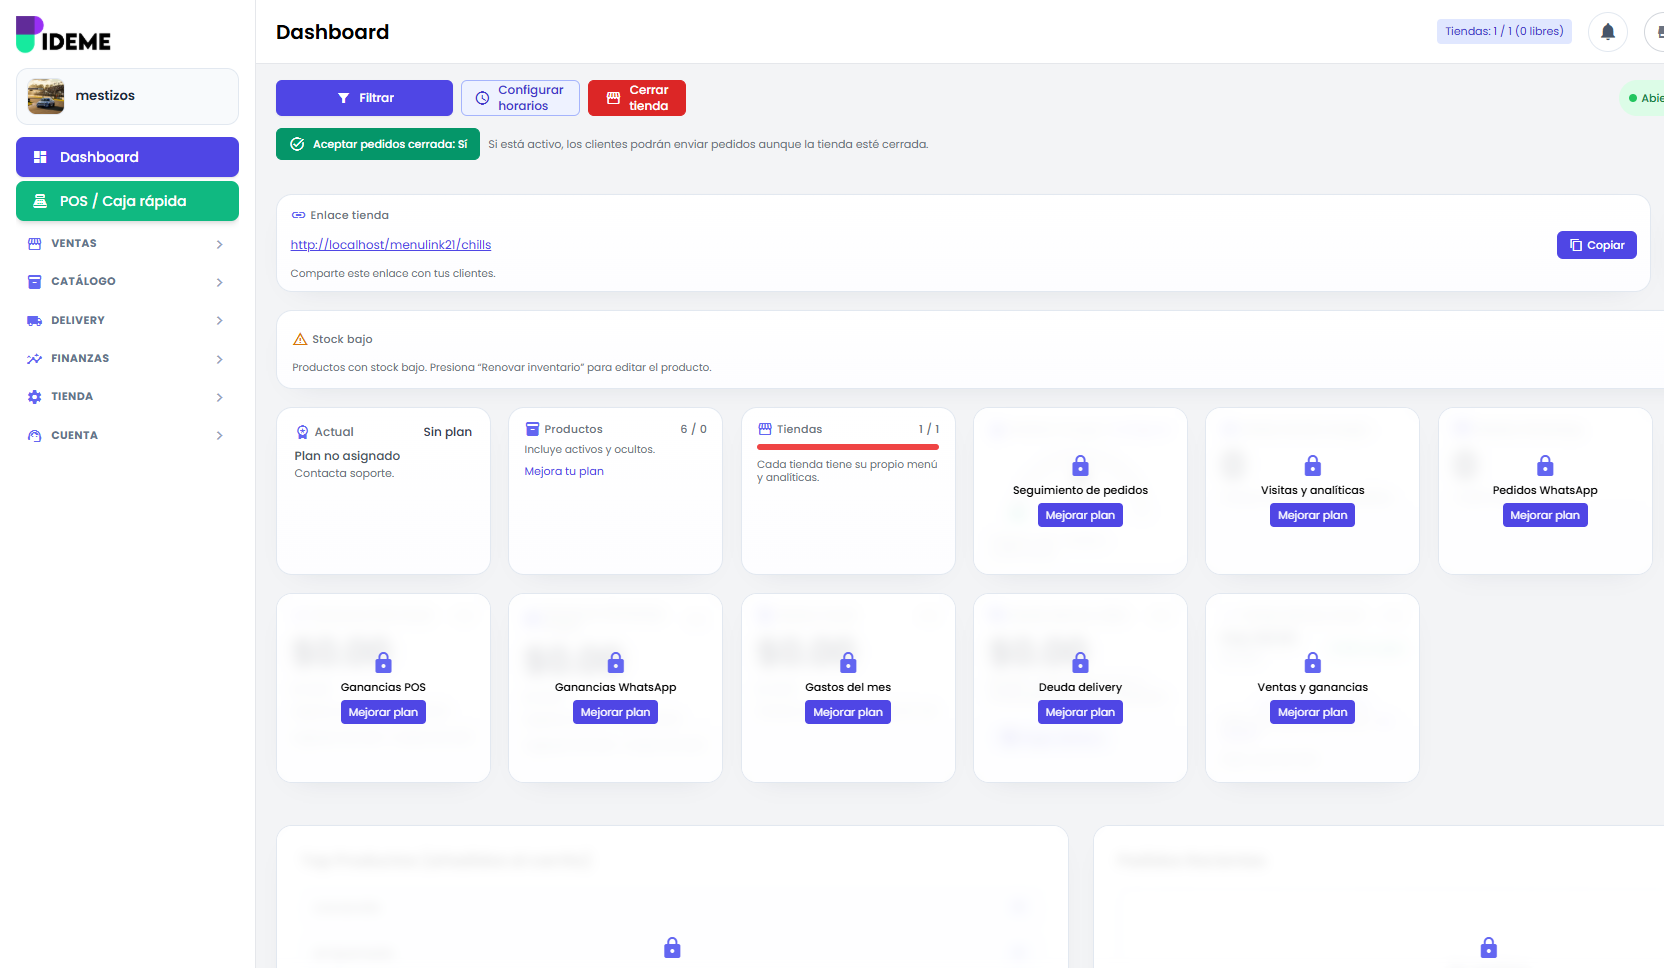Click Mejorar plan under Ganancias WhatsApp
Viewport: 1664px width, 968px height.
616,713
